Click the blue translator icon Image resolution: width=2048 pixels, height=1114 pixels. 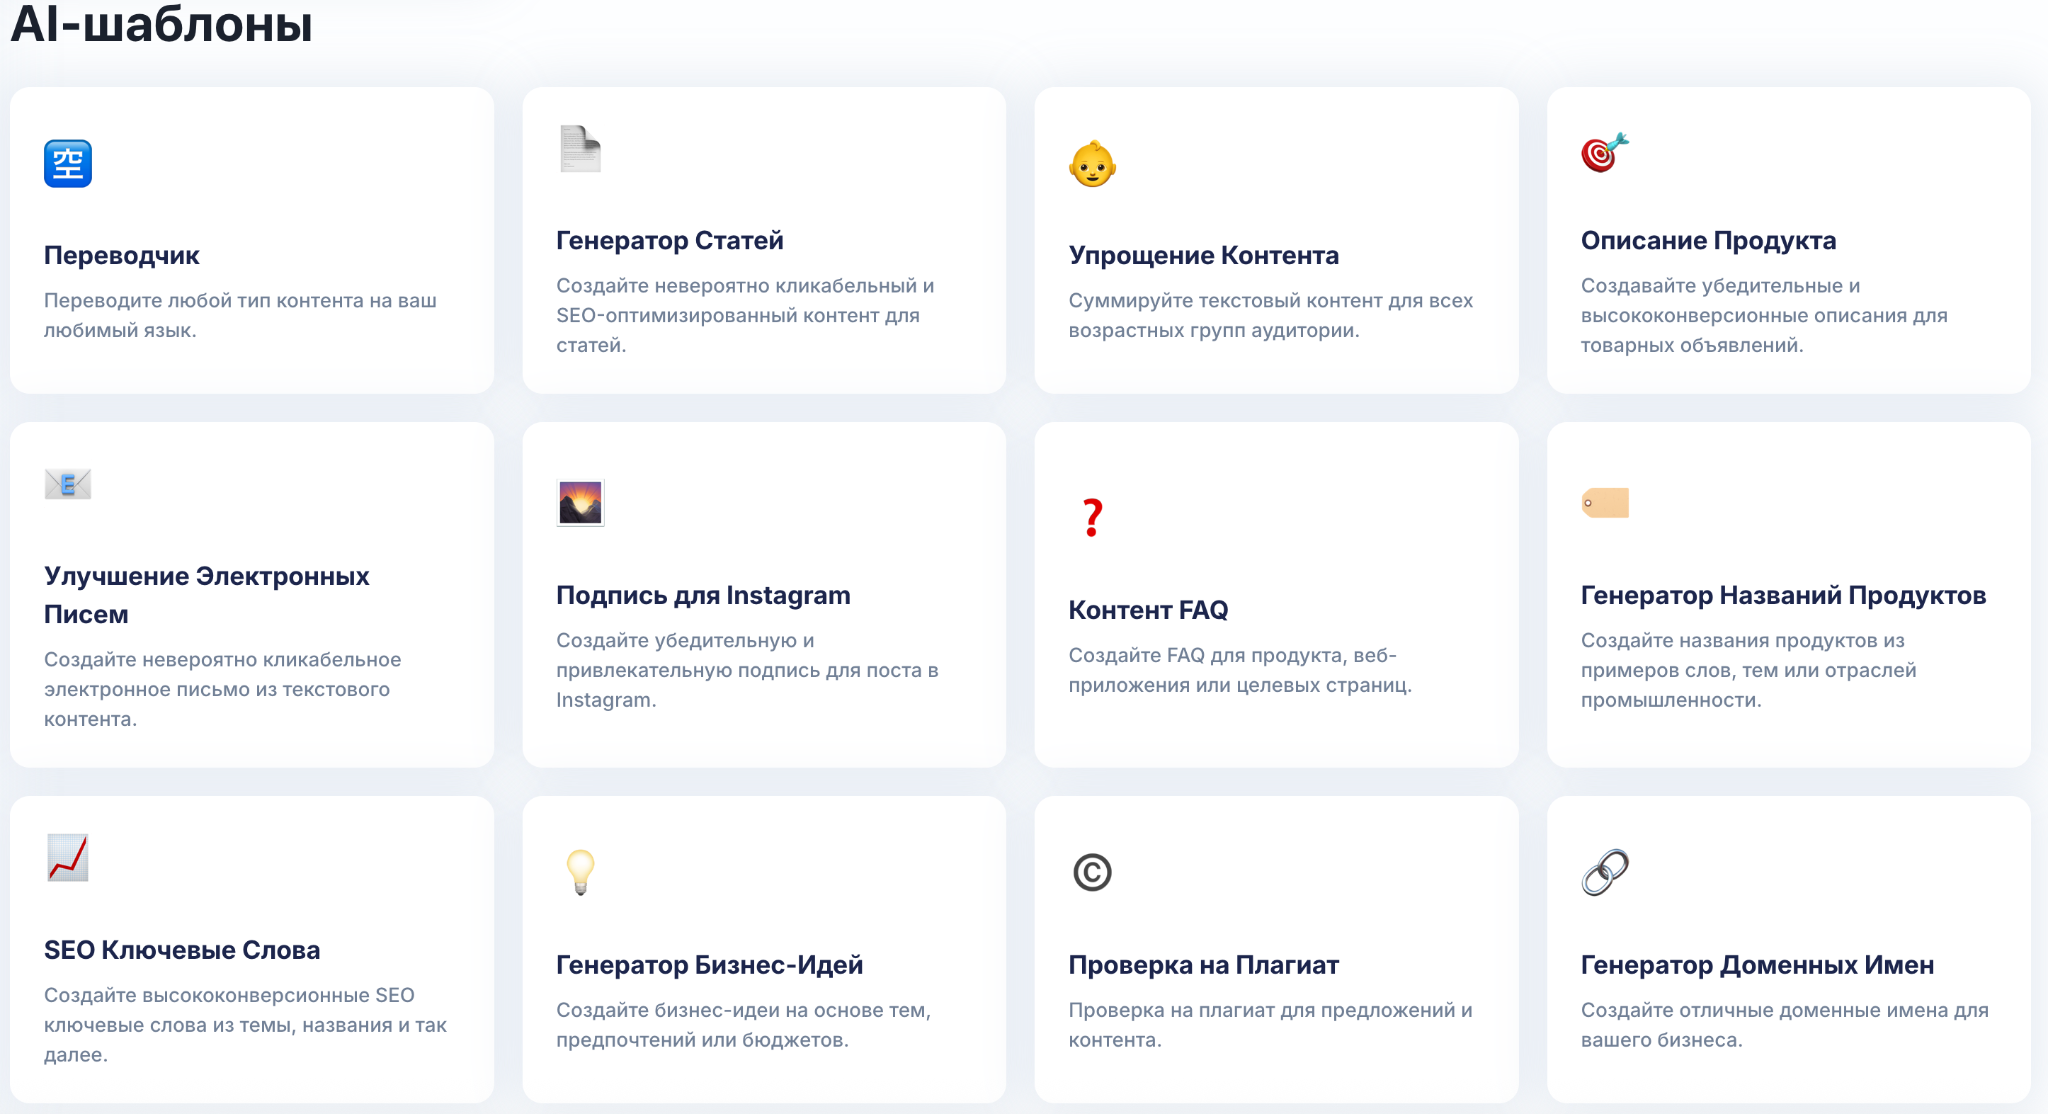(x=68, y=164)
